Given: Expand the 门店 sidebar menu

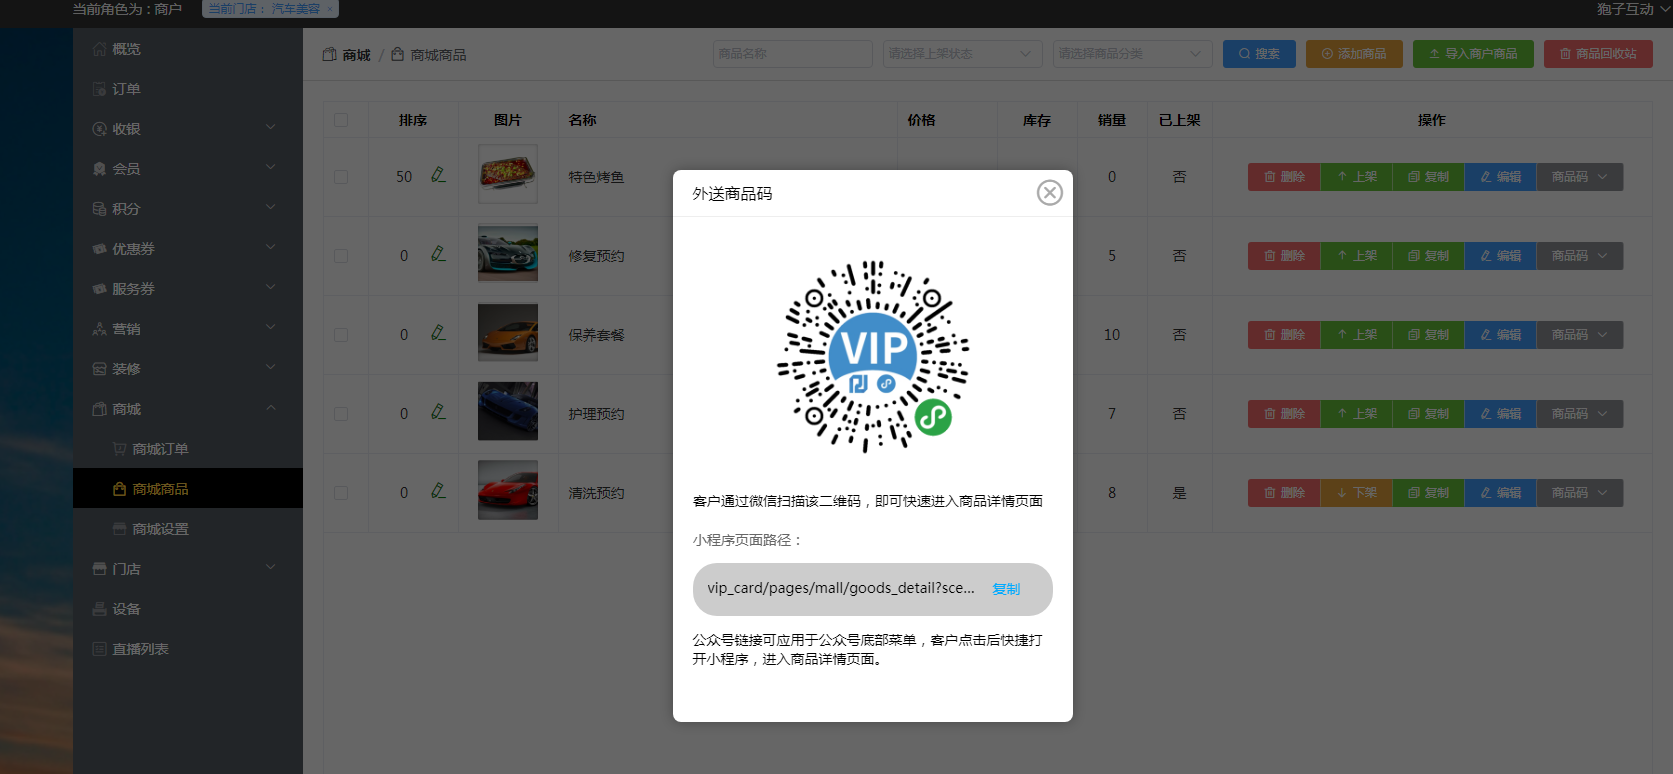Looking at the screenshot, I should 188,569.
